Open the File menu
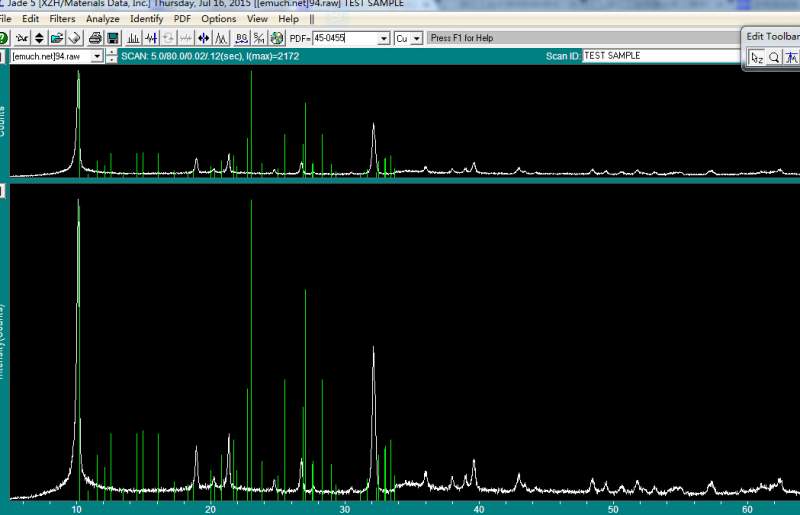This screenshot has width=800, height=515. (6, 19)
